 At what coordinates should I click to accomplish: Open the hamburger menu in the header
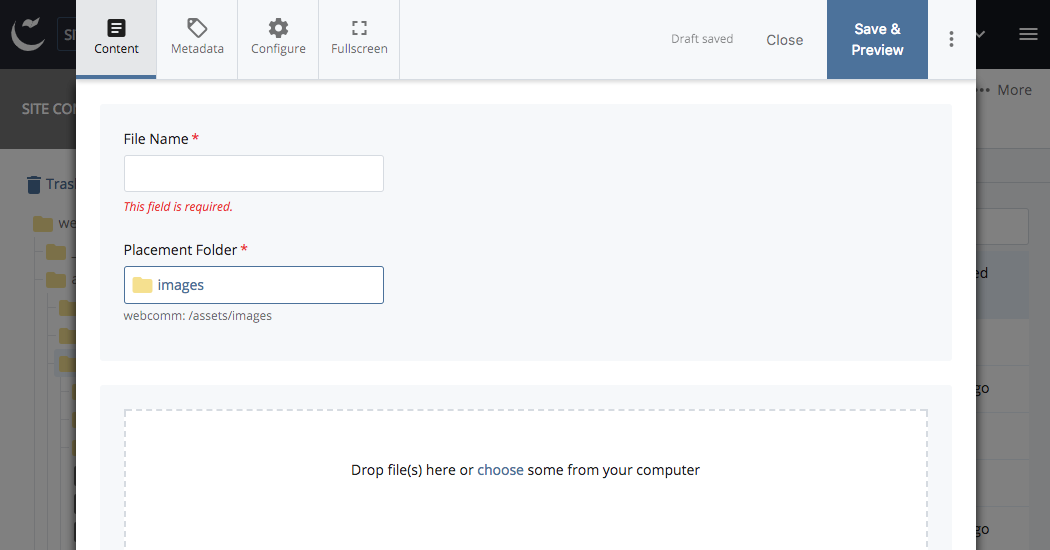pyautogui.click(x=1028, y=34)
